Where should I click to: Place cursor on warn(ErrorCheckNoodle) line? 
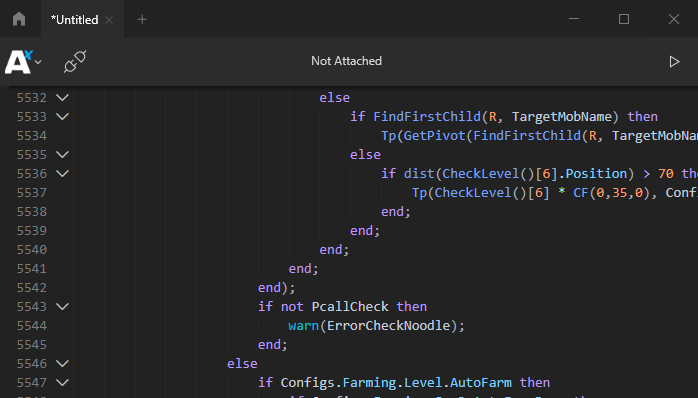[376, 326]
